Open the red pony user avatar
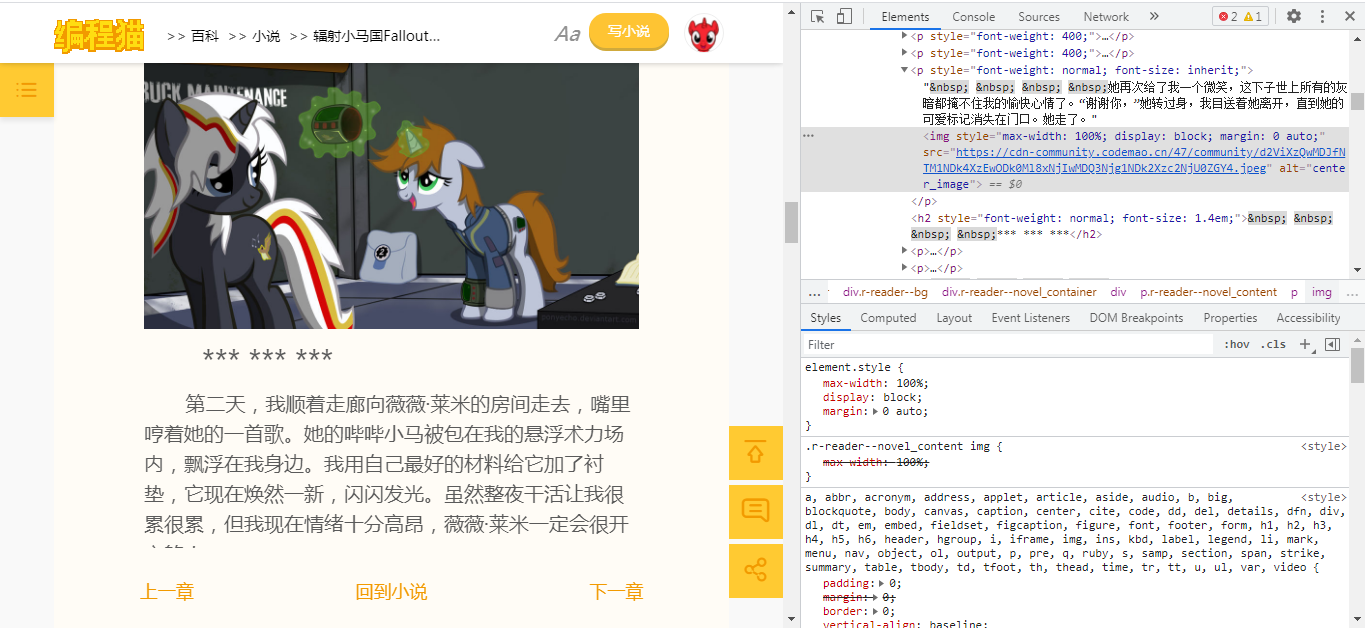 tap(704, 34)
